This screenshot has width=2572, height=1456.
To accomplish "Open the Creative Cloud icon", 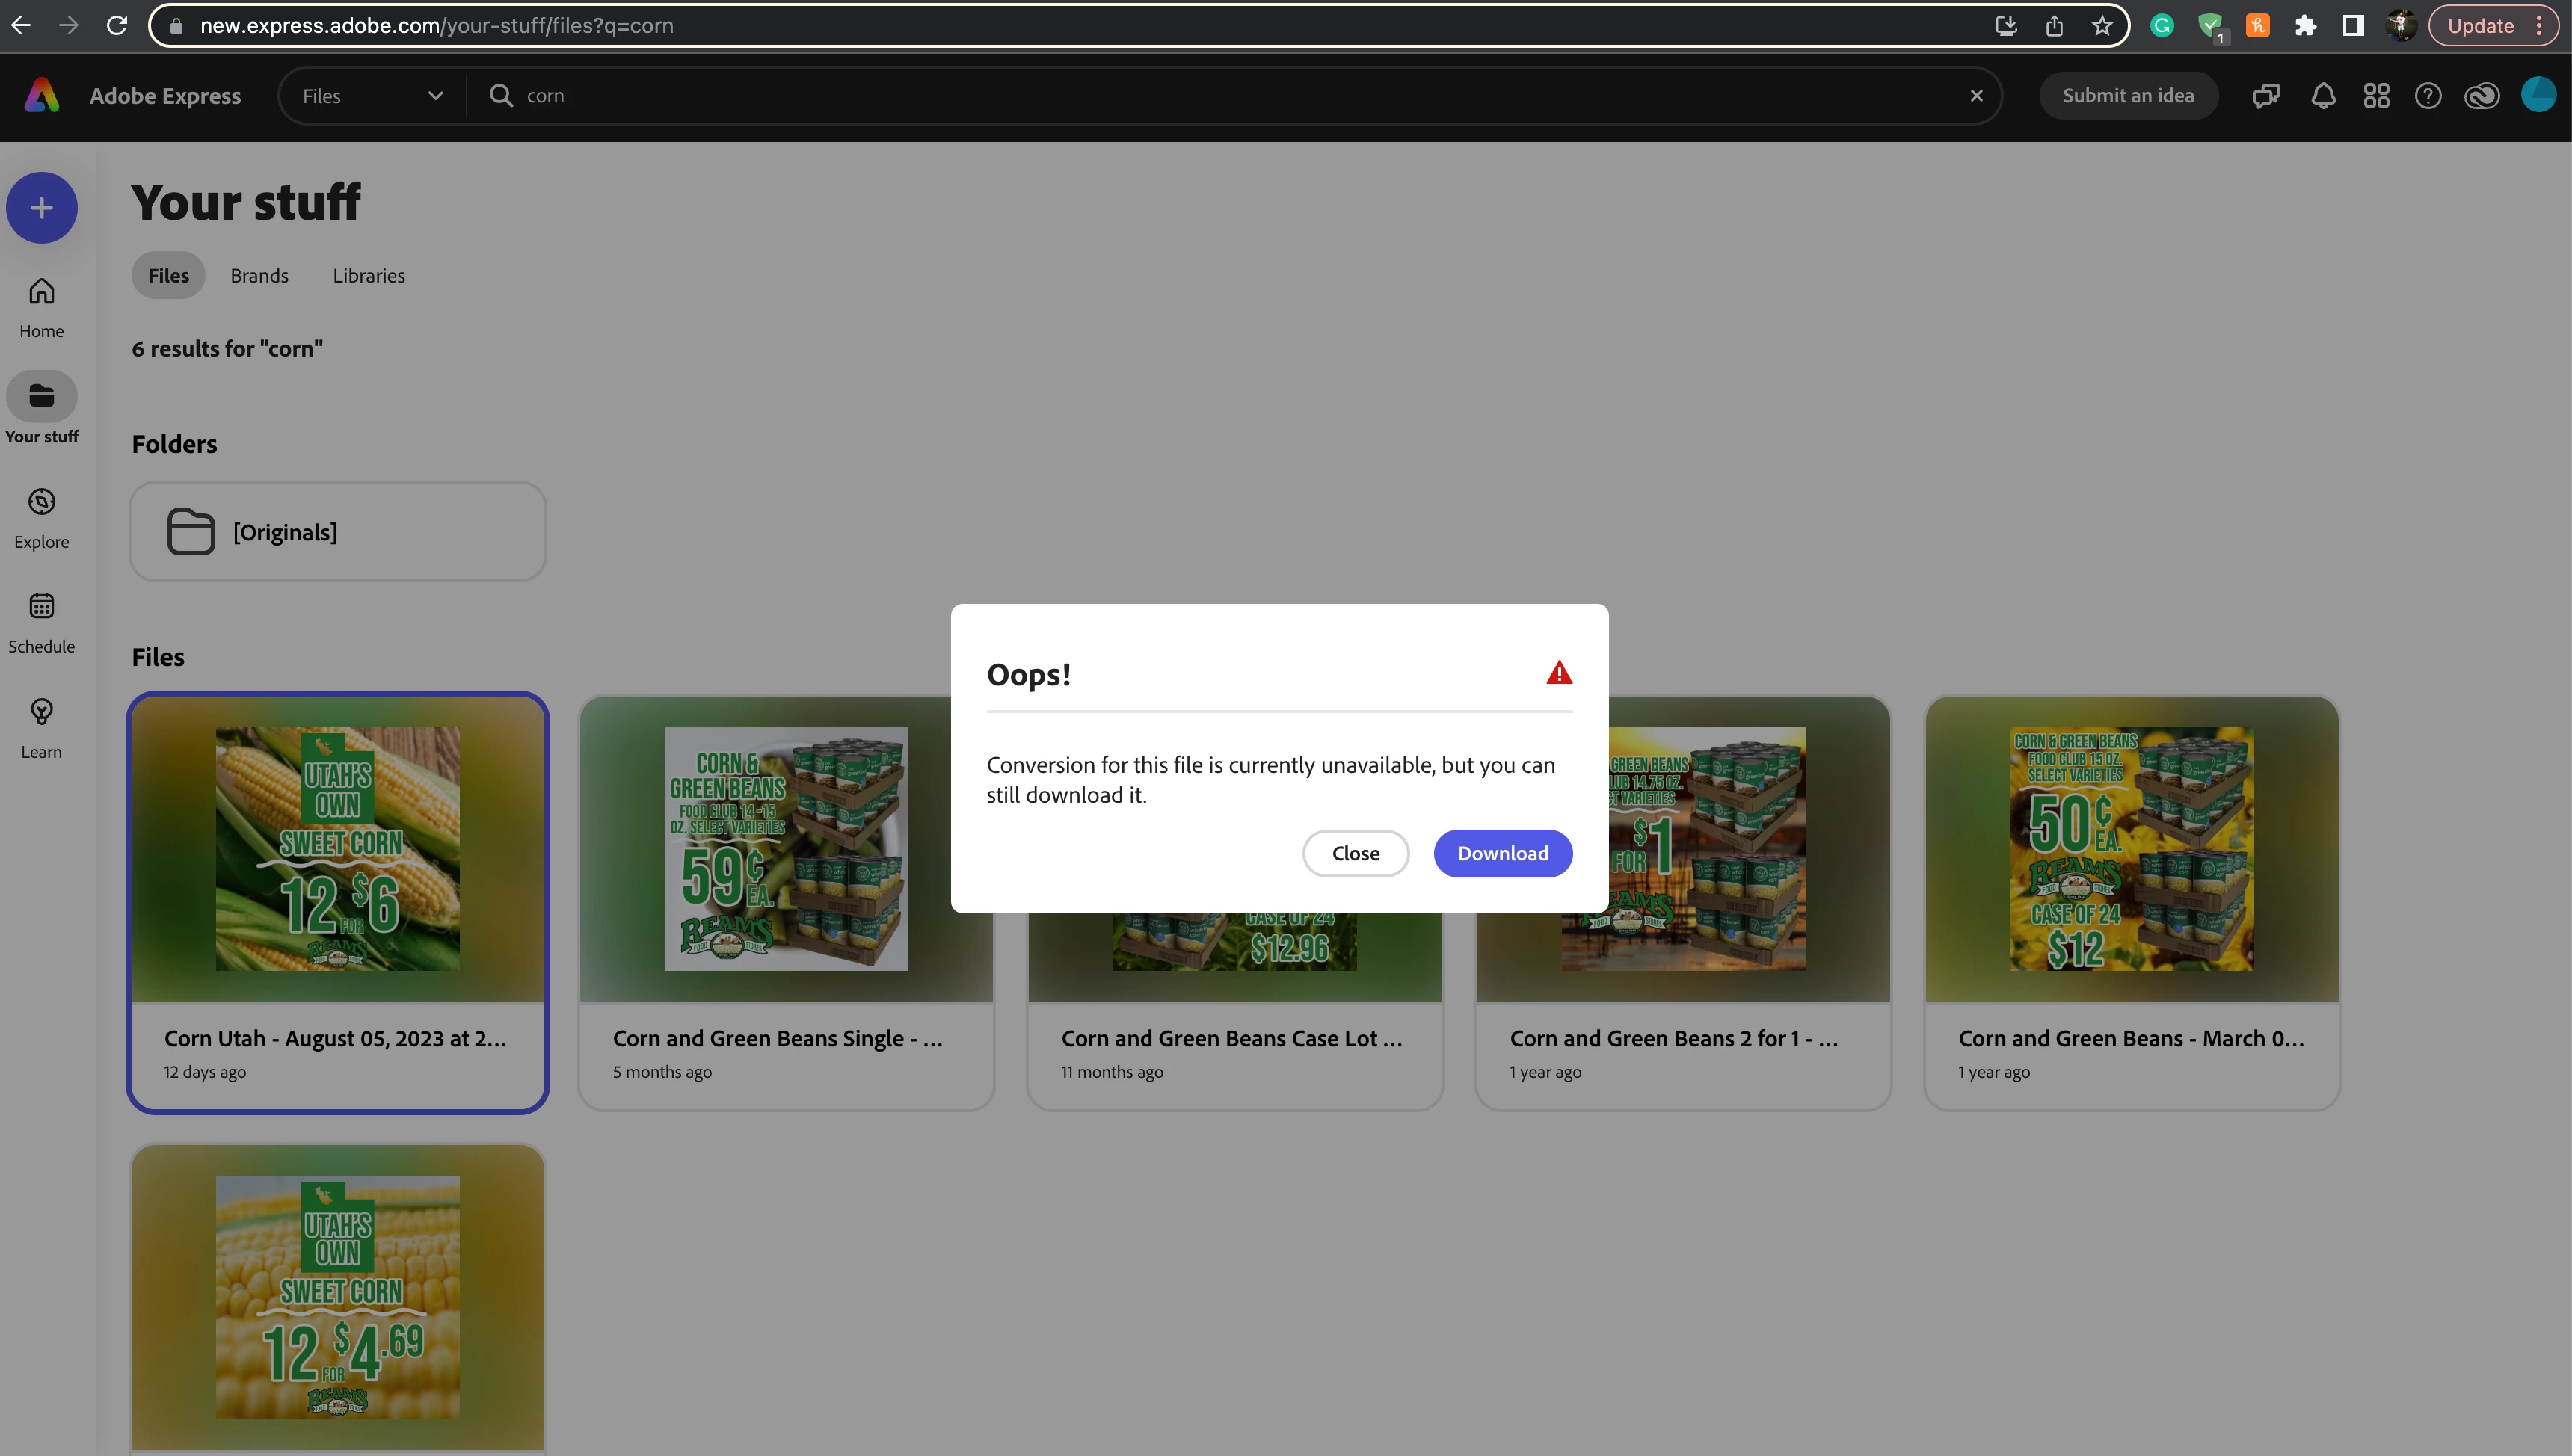I will pyautogui.click(x=2482, y=96).
